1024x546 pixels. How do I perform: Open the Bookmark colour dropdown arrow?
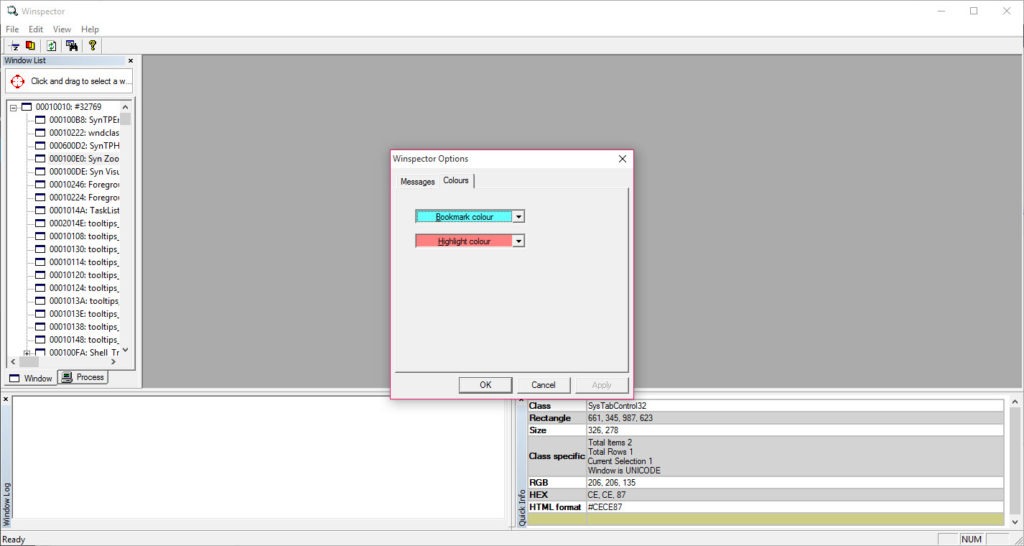(x=519, y=216)
